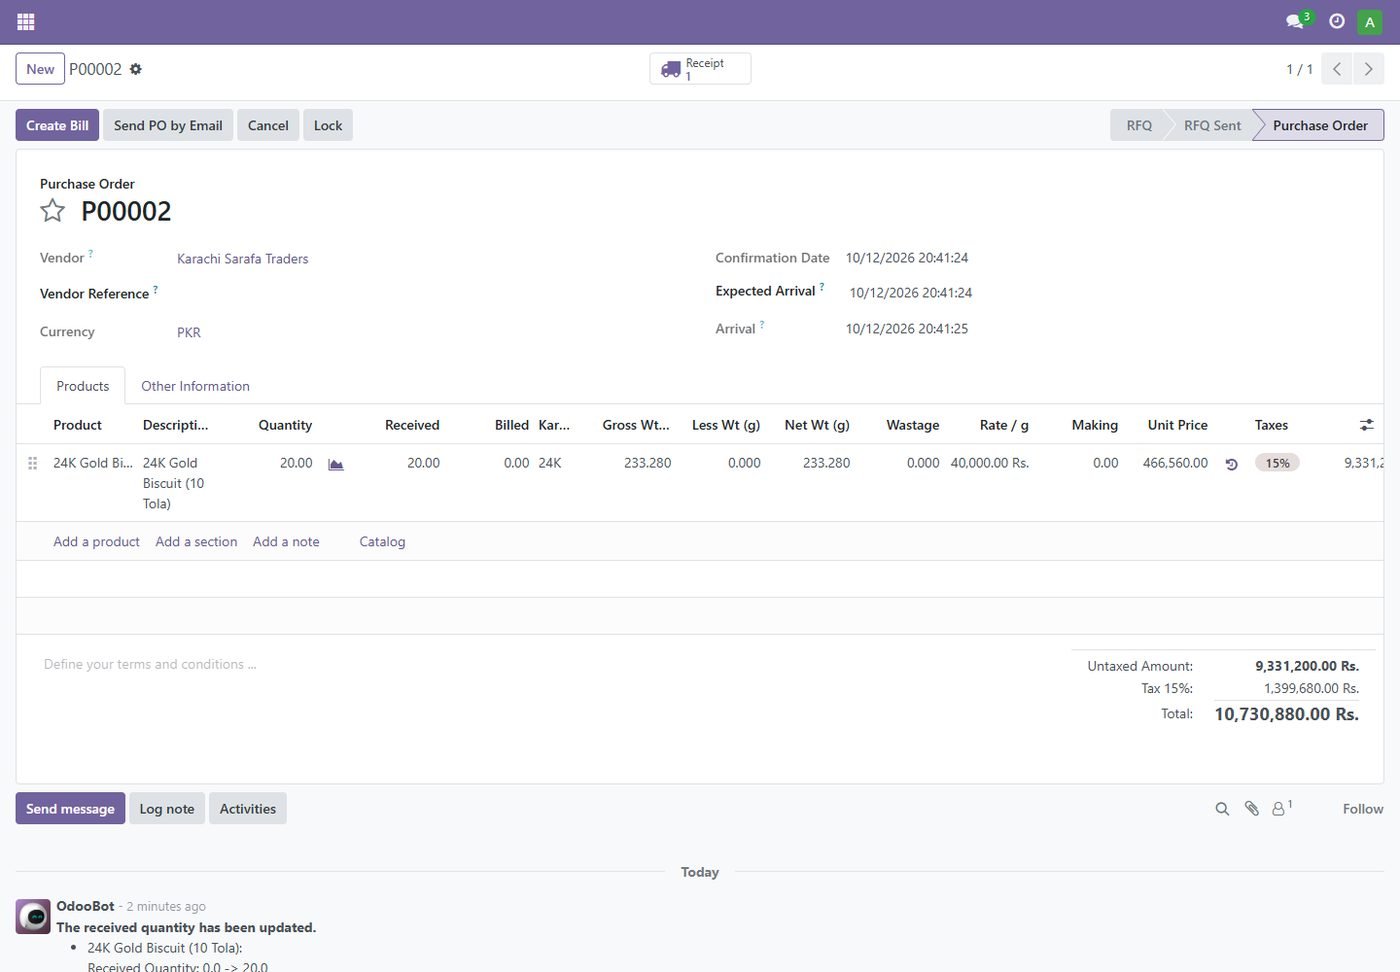The height and width of the screenshot is (972, 1400).
Task: Open the gear actions menu beside P00002
Action: pos(136,69)
